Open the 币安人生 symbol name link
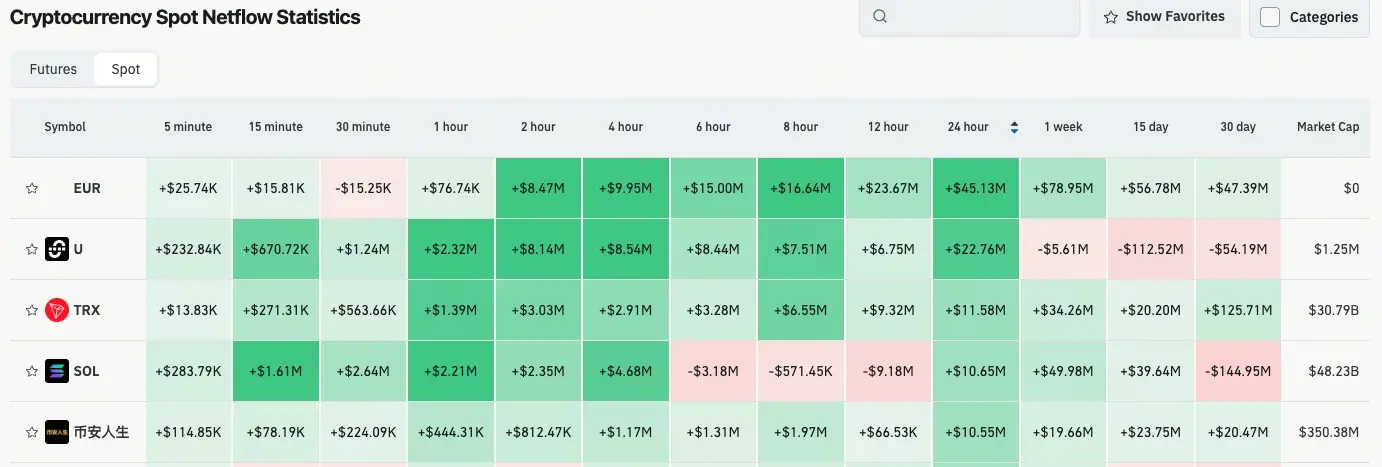This screenshot has height=467, width=1382. point(101,432)
